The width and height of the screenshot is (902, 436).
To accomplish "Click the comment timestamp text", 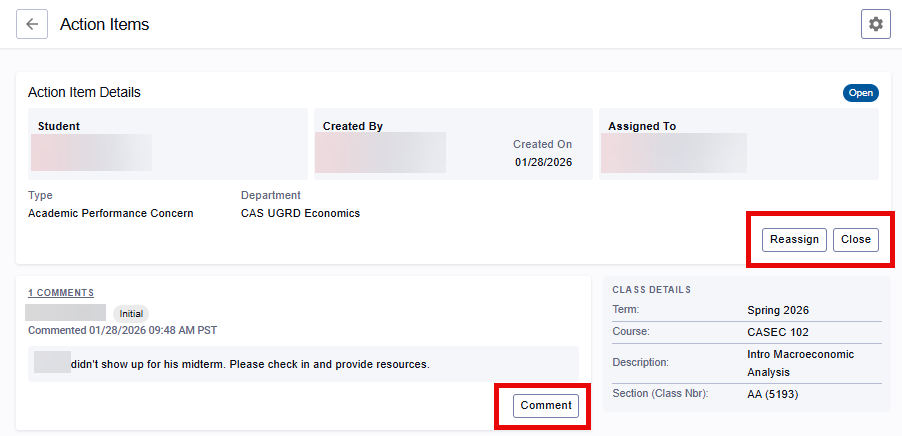I will tap(122, 330).
